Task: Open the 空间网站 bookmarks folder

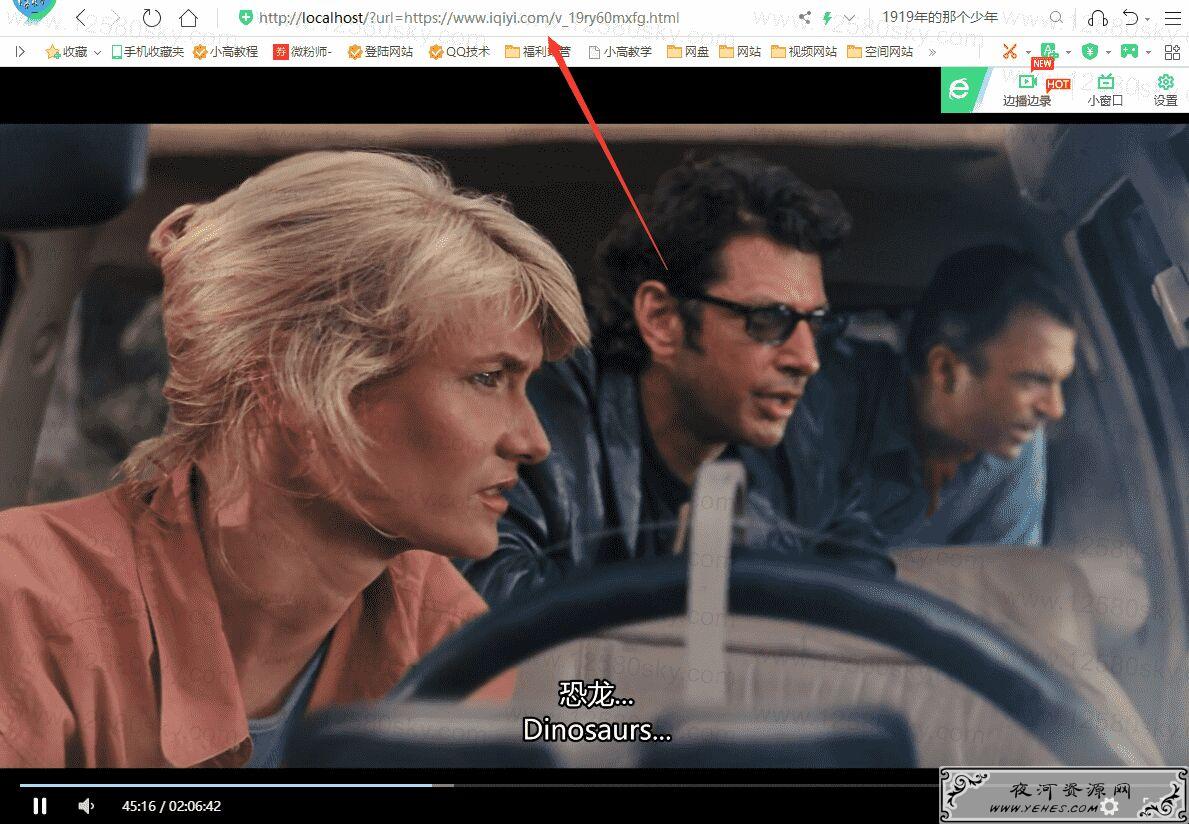Action: coord(880,52)
